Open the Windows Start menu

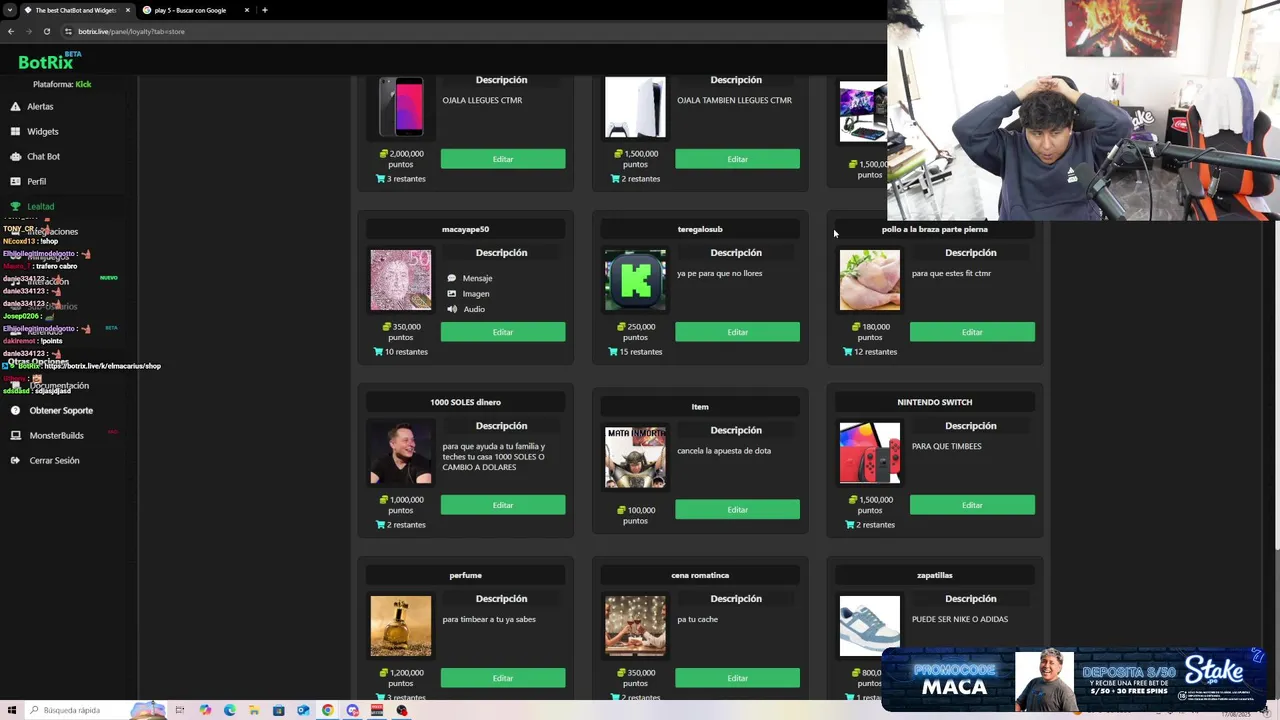coord(11,710)
